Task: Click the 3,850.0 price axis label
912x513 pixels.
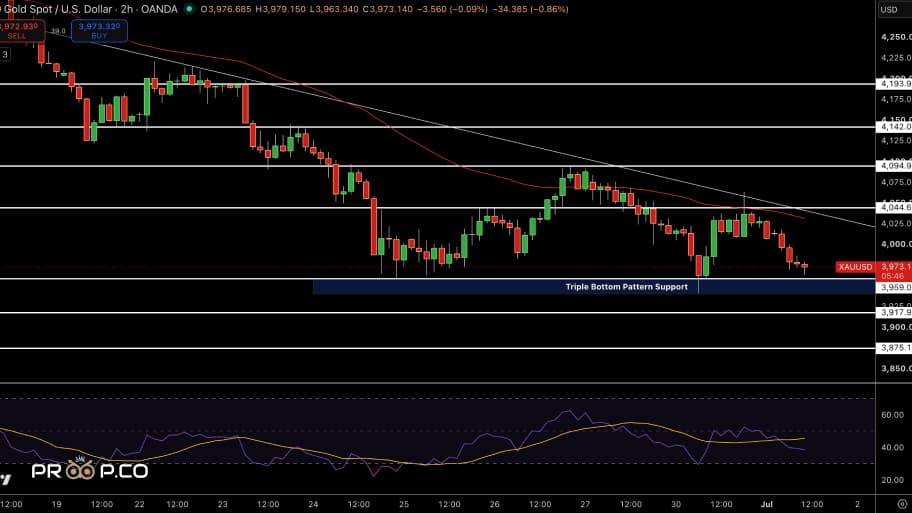Action: 896,368
